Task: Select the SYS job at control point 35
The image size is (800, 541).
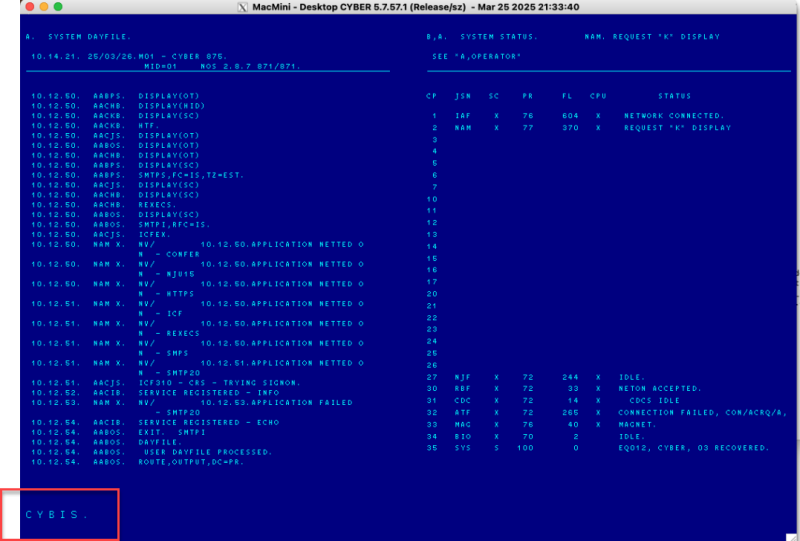Action: coord(463,448)
